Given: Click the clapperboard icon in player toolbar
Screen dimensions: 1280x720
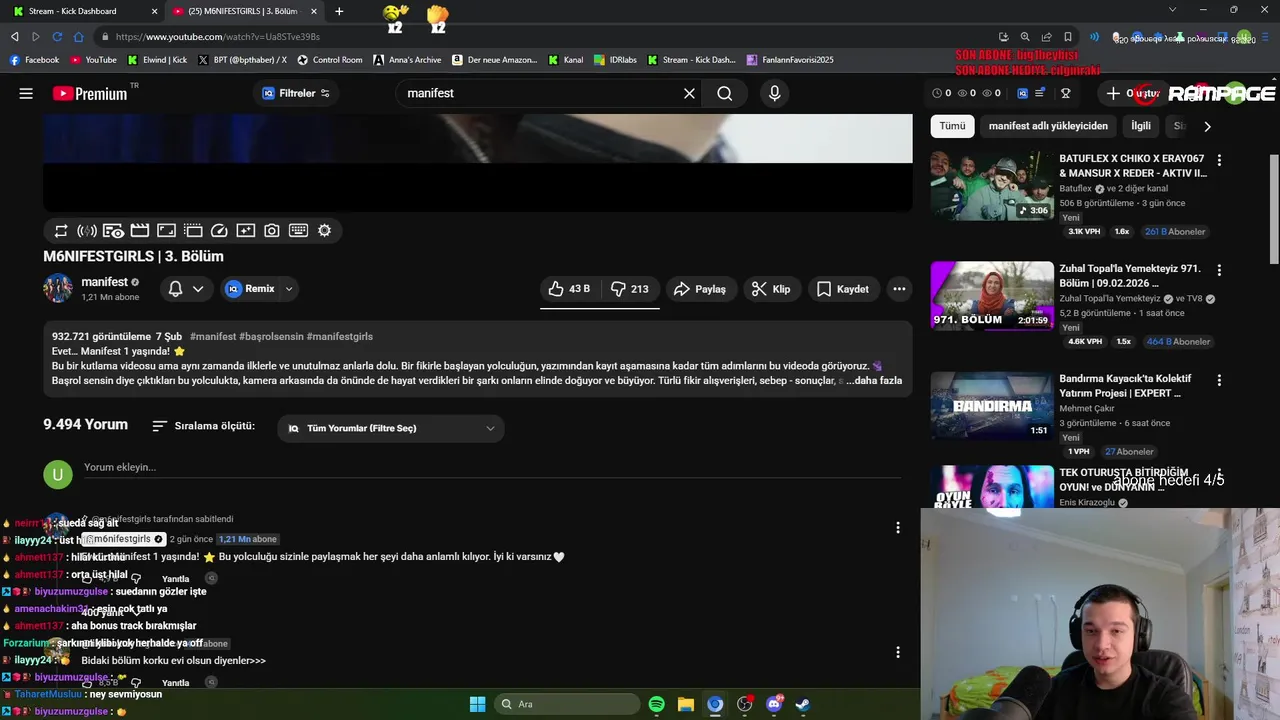Looking at the screenshot, I should tap(140, 230).
